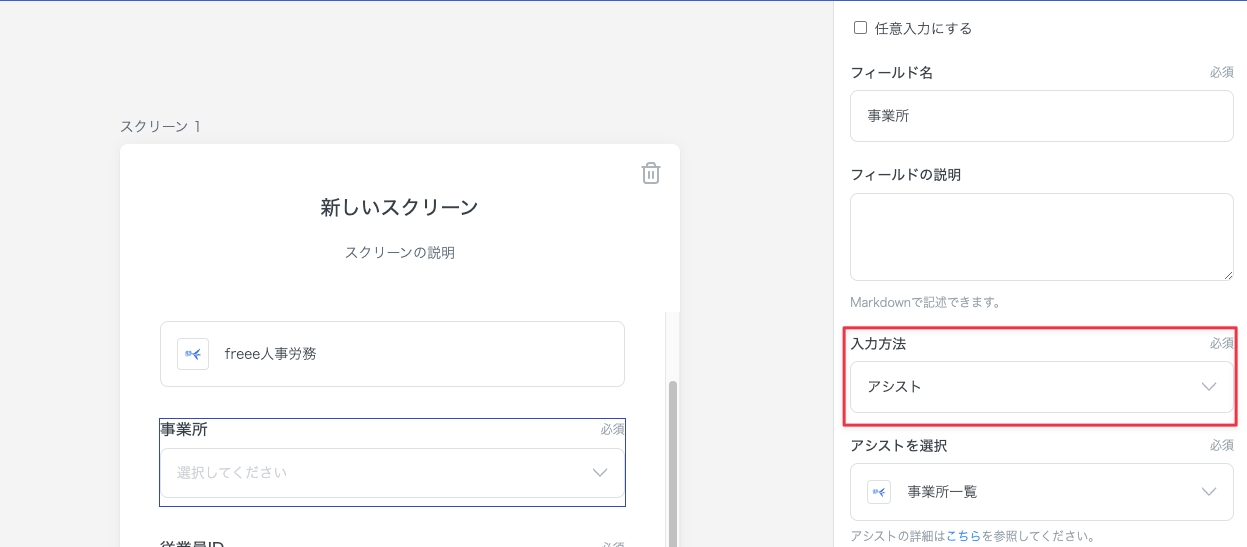Click the スクリーン 1 label
The height and width of the screenshot is (547, 1247).
(x=160, y=127)
